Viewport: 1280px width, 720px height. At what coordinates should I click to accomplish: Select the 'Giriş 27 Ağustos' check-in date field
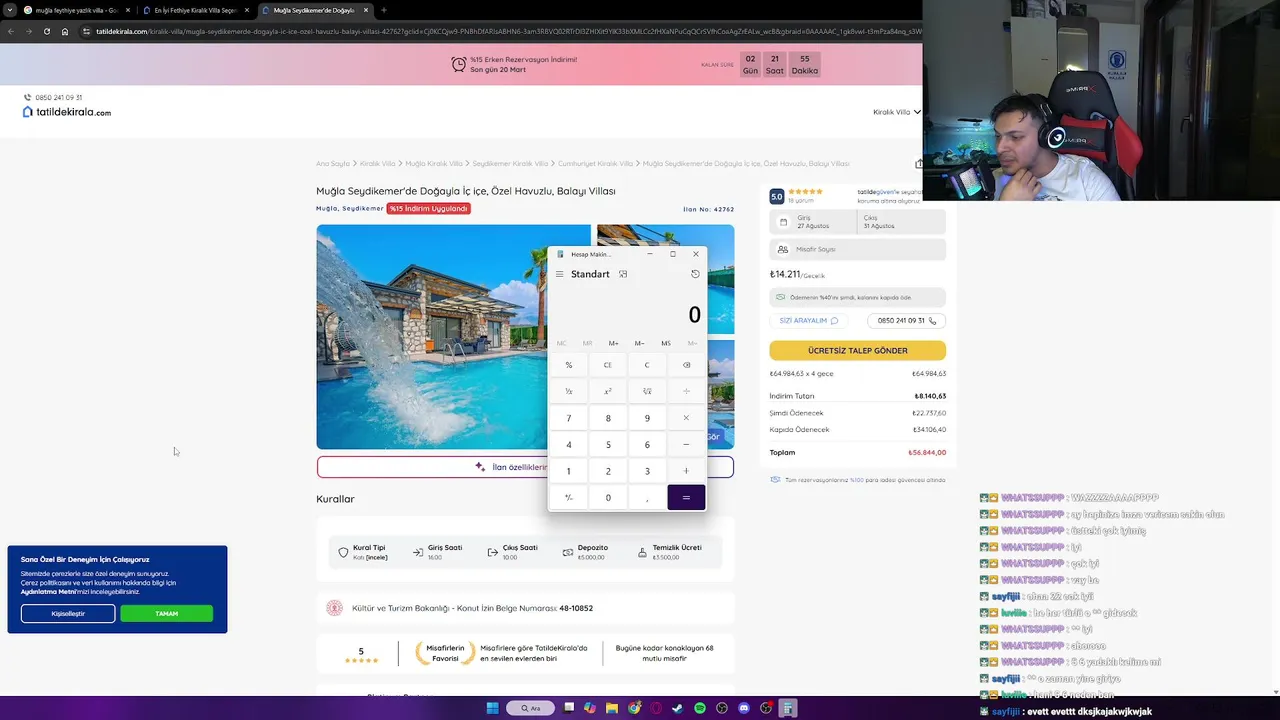tap(813, 221)
